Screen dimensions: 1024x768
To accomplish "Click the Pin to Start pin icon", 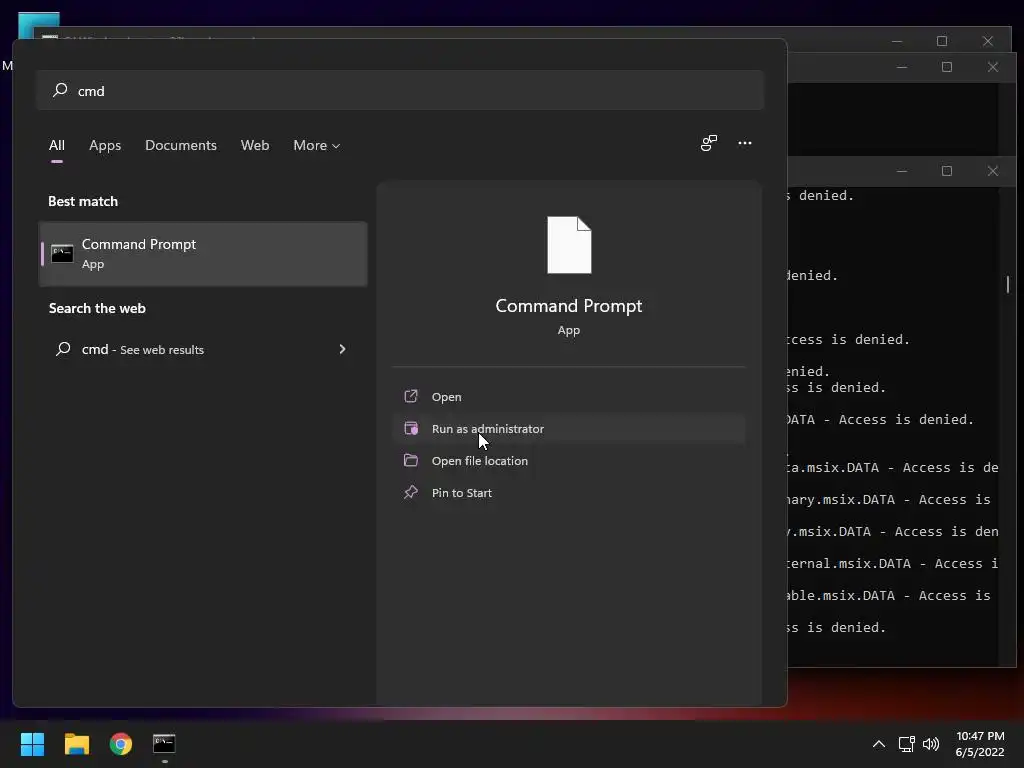I will coord(411,492).
